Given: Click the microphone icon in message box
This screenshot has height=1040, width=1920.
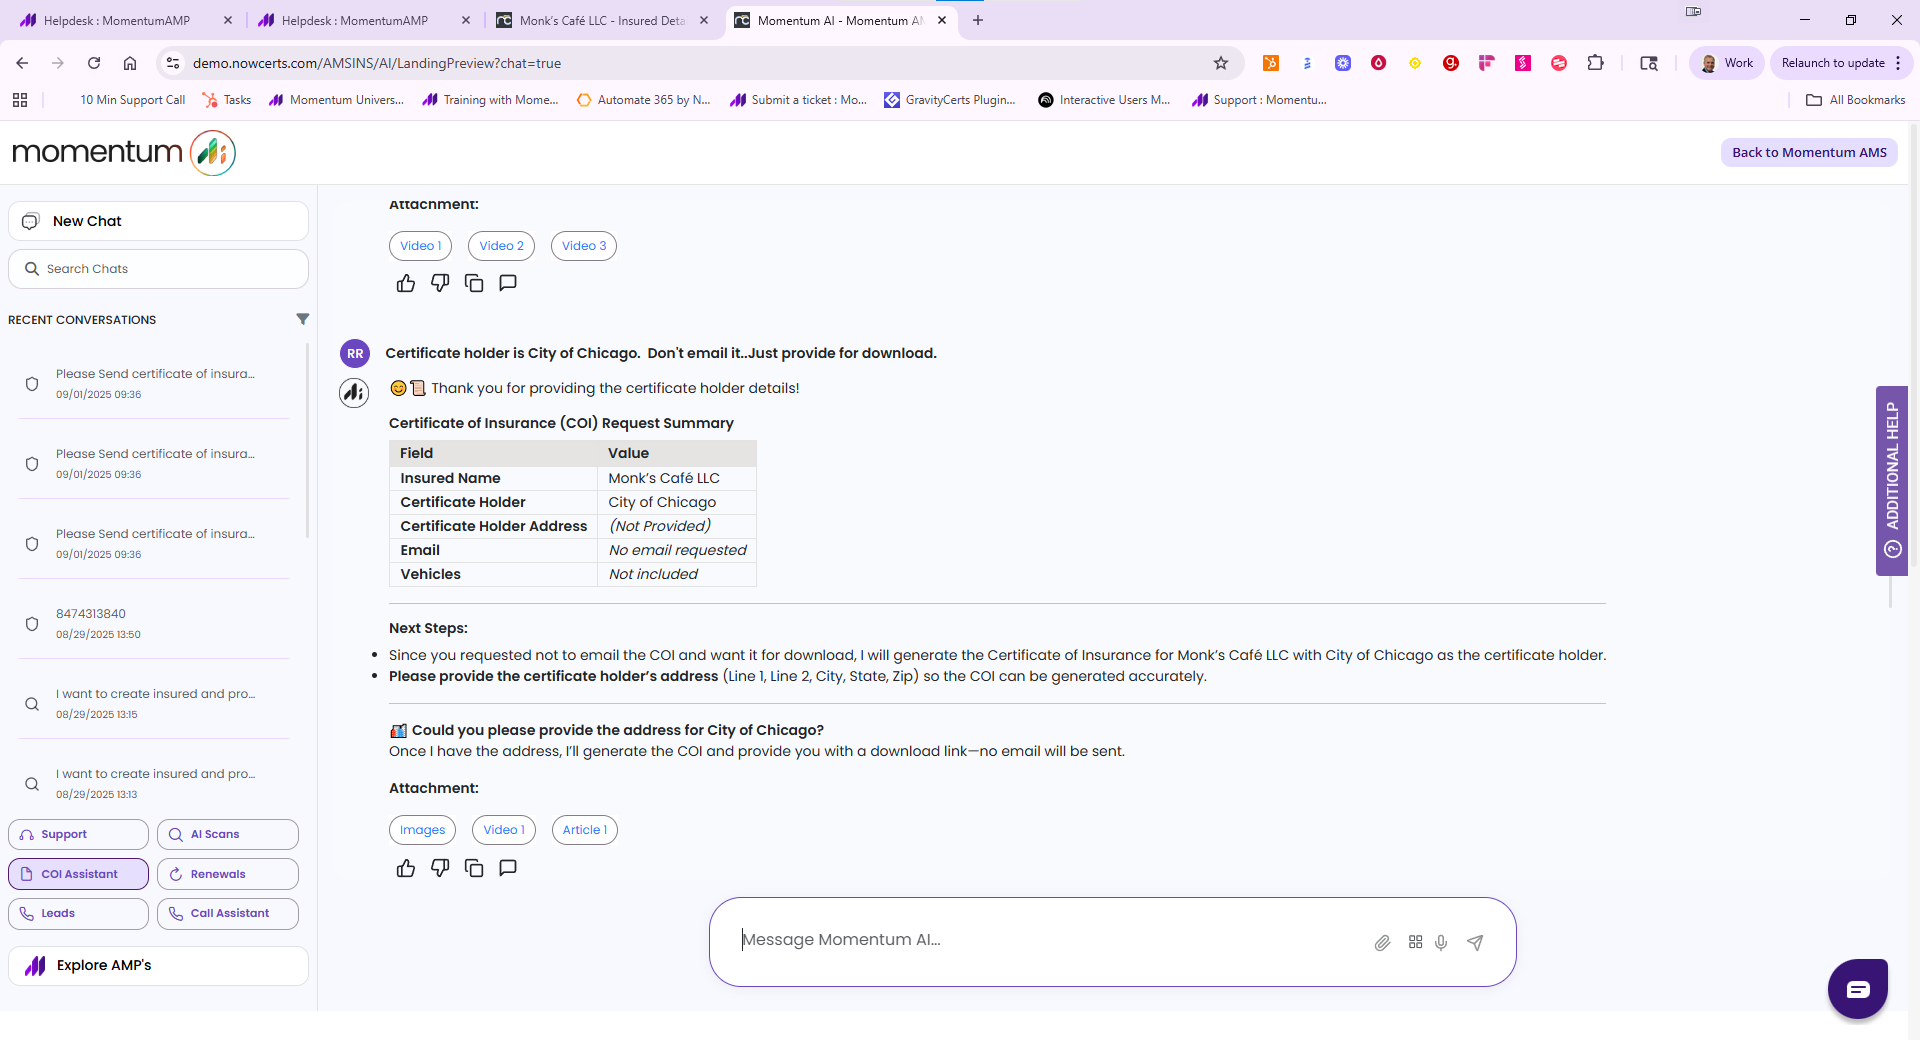Looking at the screenshot, I should pos(1441,942).
